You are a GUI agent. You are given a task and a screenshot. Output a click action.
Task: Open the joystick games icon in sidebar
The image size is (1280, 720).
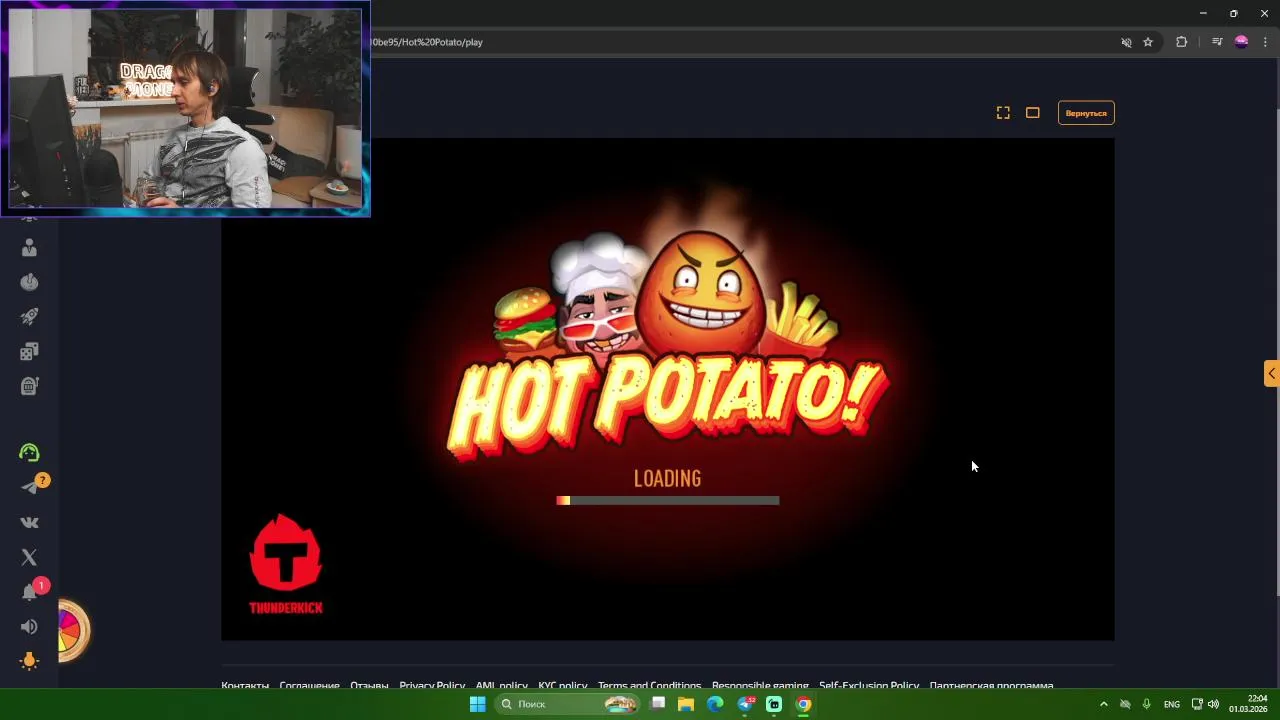[29, 282]
